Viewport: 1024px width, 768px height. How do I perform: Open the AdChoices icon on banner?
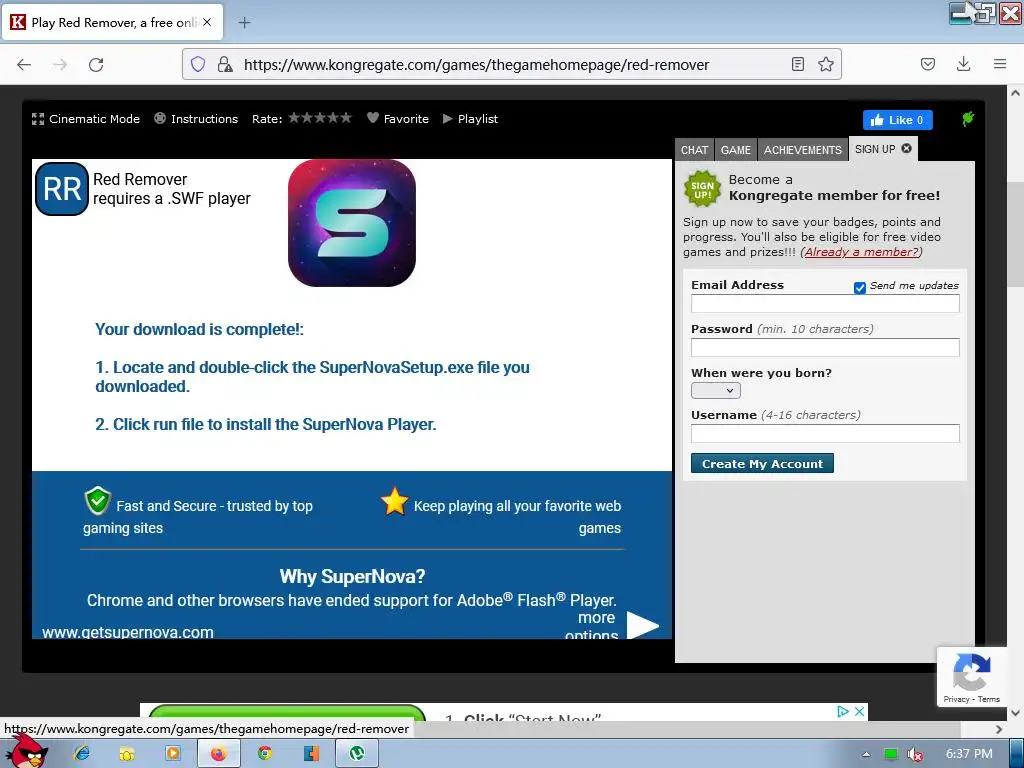(843, 711)
